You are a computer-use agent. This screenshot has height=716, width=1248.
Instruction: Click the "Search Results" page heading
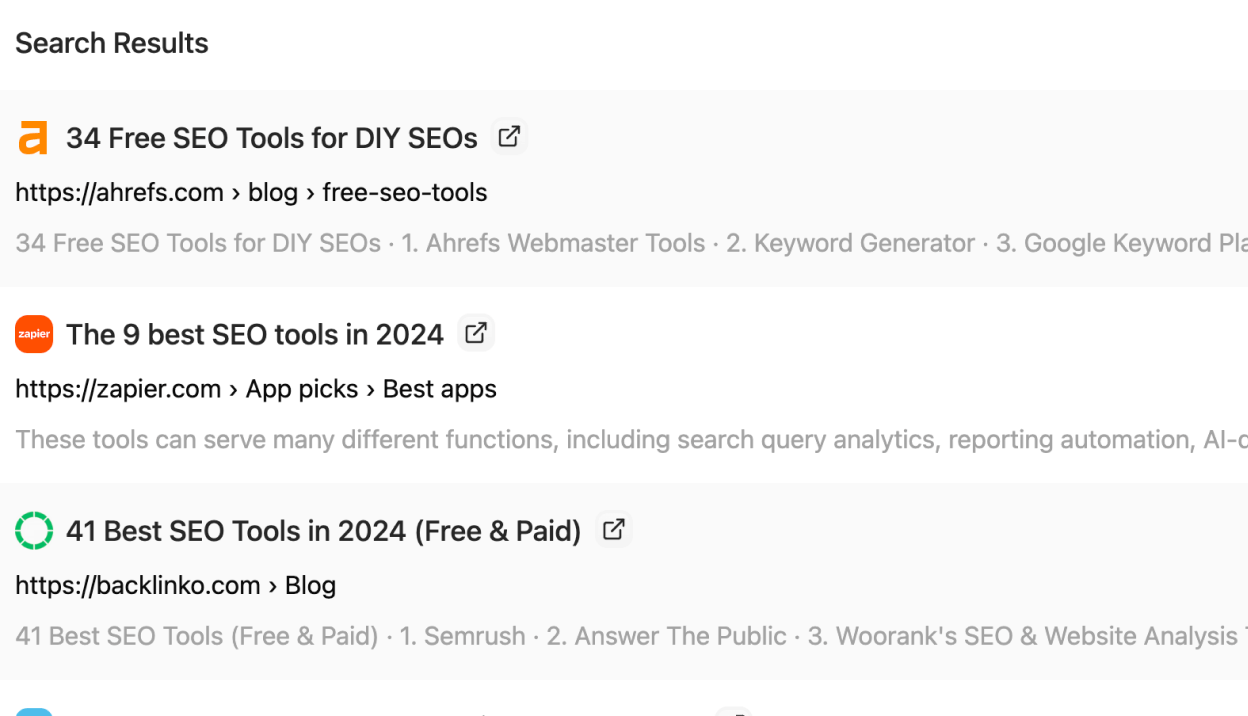pyautogui.click(x=111, y=42)
